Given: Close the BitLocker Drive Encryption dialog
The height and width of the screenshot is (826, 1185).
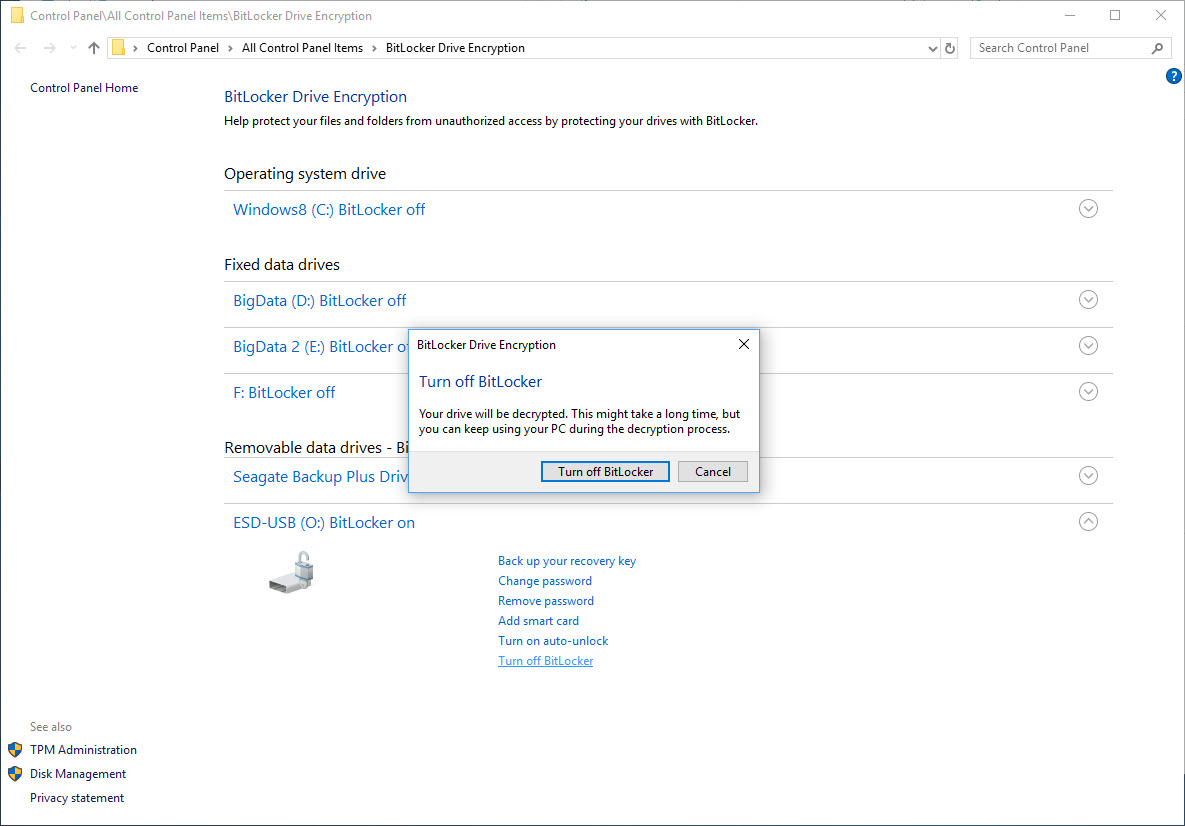Looking at the screenshot, I should 744,345.
